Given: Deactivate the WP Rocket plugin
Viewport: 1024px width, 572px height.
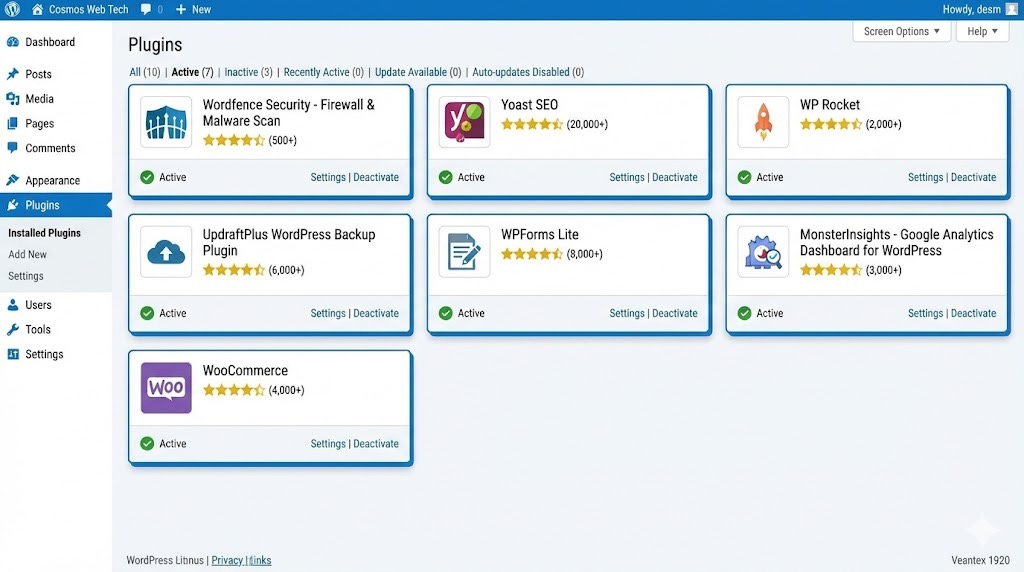Looking at the screenshot, I should [x=974, y=177].
